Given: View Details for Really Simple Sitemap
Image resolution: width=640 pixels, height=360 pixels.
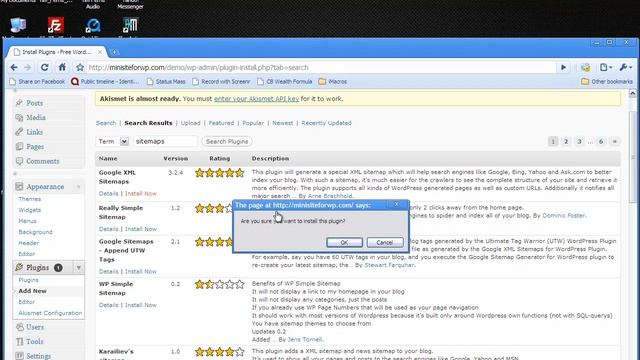Looking at the screenshot, I should pos(109,229).
